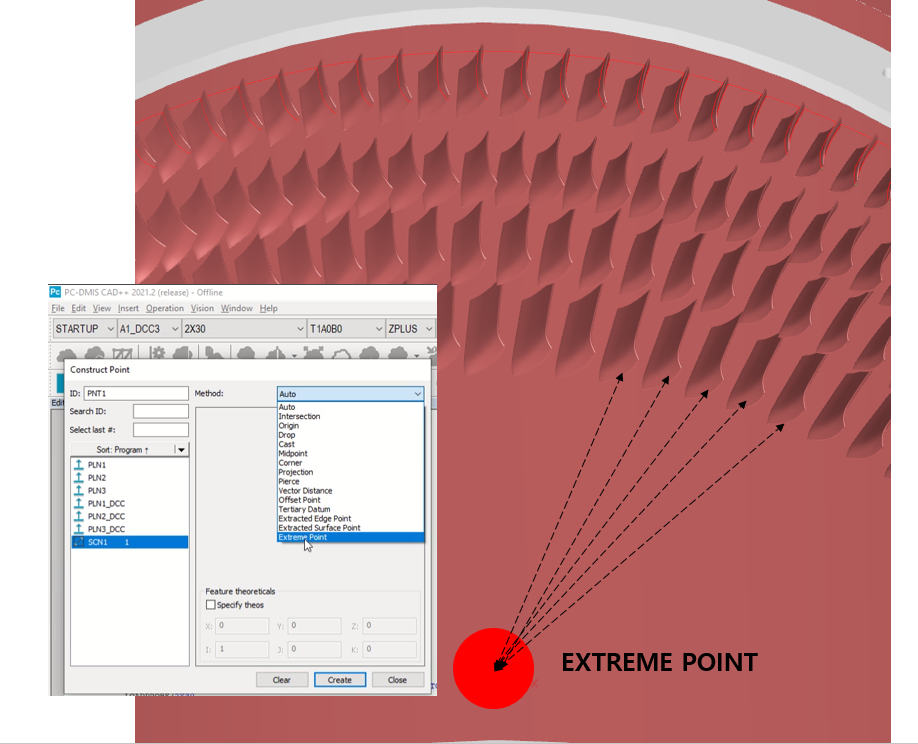Select PLN2_DCC in the feature list

pyautogui.click(x=129, y=516)
